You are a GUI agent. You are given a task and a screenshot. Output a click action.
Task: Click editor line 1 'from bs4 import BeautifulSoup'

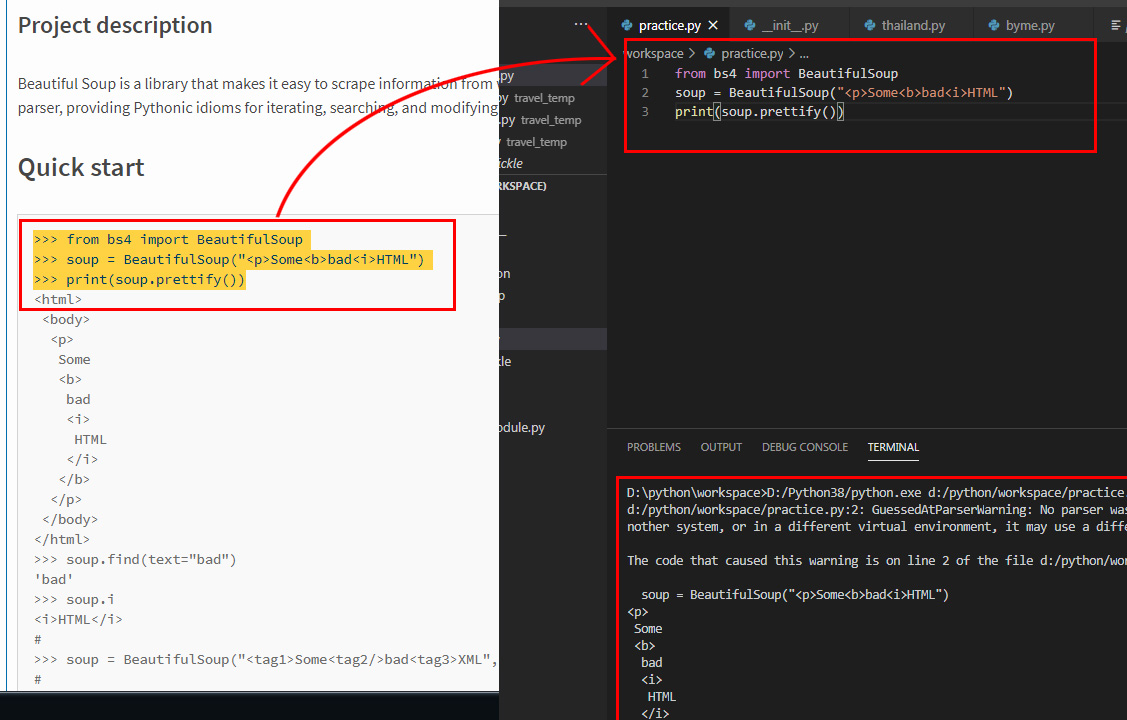point(786,73)
